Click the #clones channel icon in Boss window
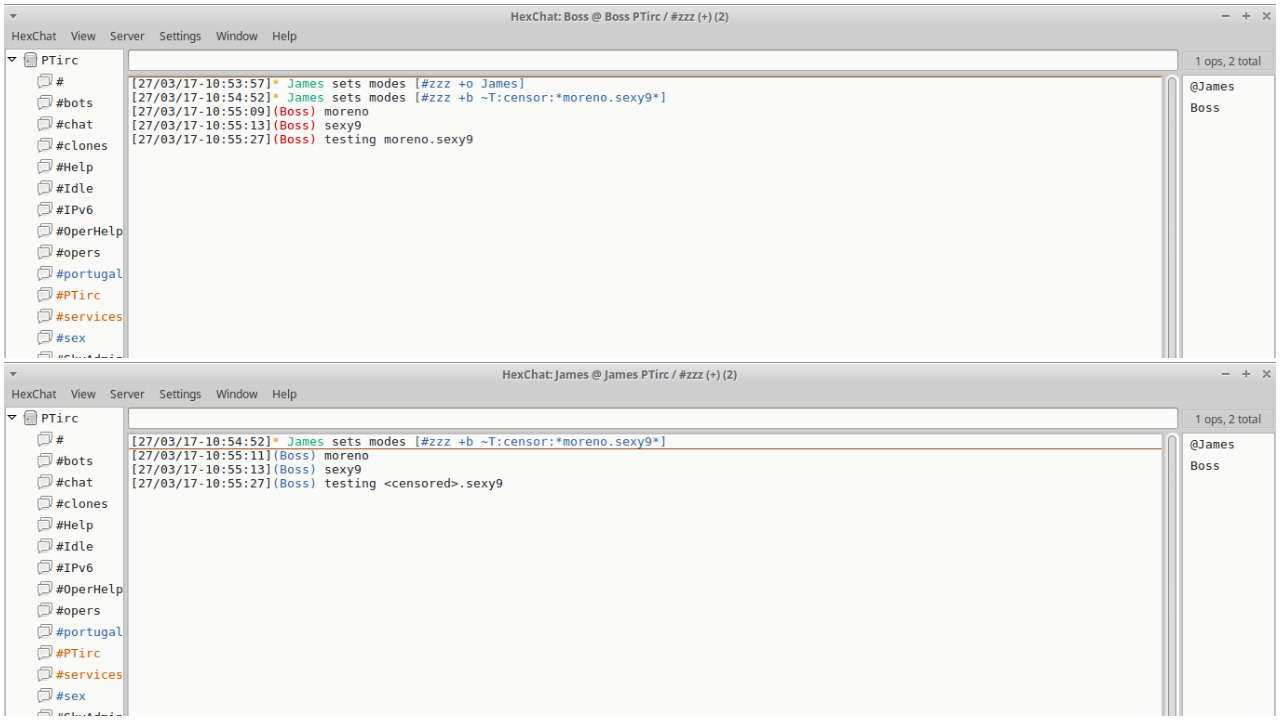 44,146
